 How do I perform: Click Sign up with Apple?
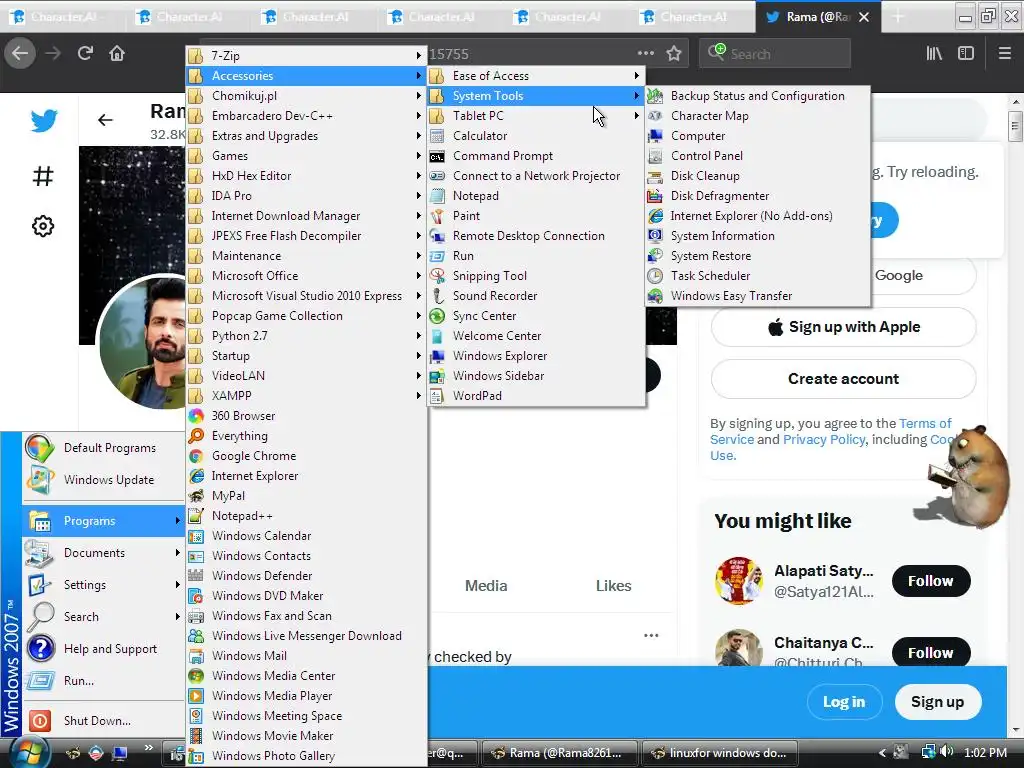[843, 327]
